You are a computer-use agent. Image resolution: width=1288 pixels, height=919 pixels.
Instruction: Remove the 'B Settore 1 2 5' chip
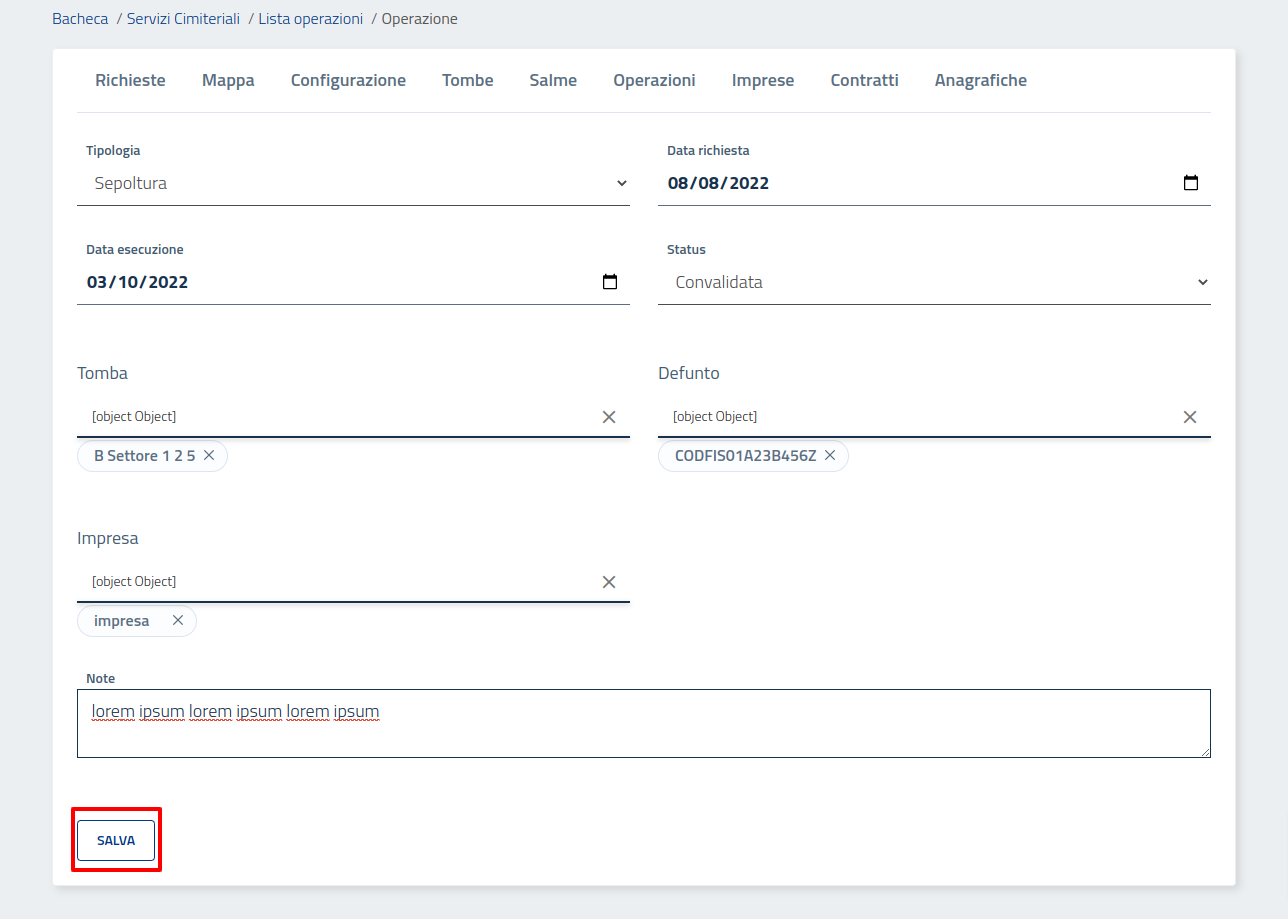209,456
